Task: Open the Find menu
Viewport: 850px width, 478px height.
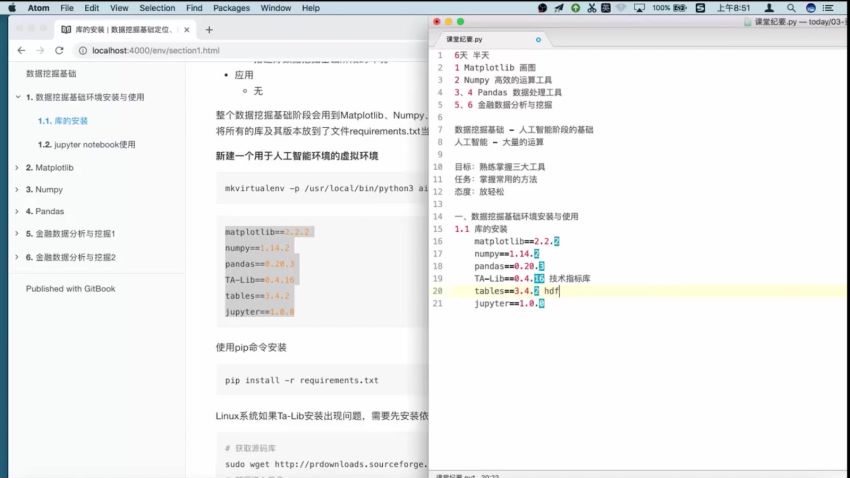Action: 194,8
